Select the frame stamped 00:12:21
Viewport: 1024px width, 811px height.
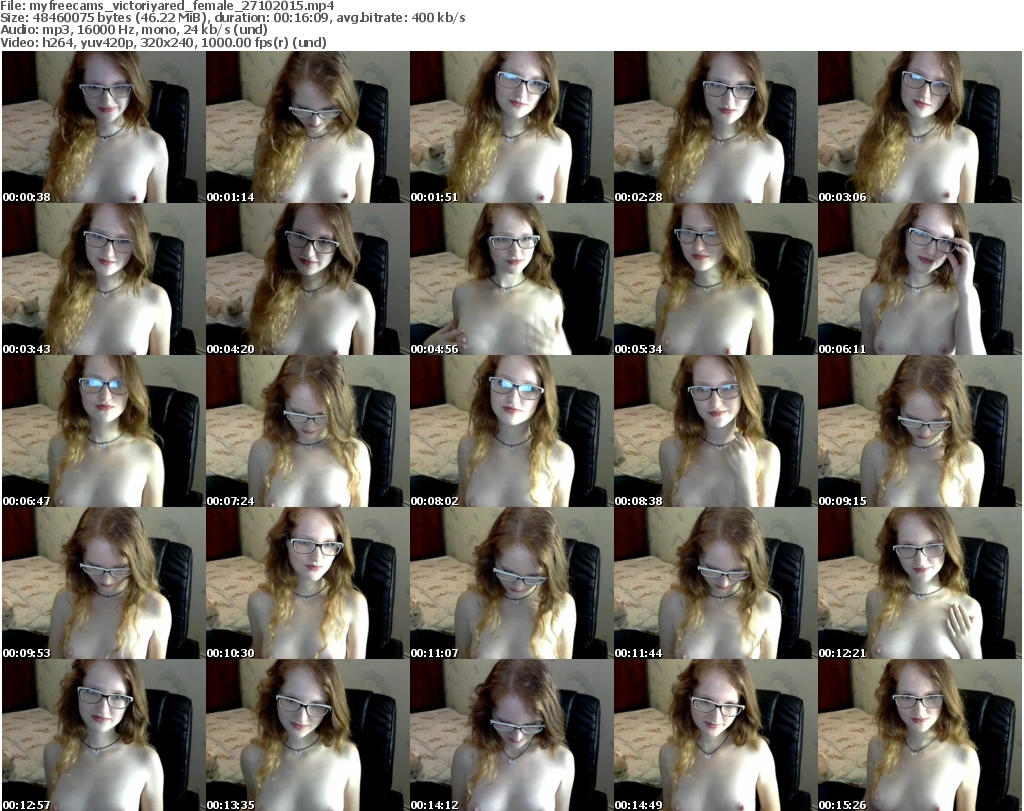point(920,583)
